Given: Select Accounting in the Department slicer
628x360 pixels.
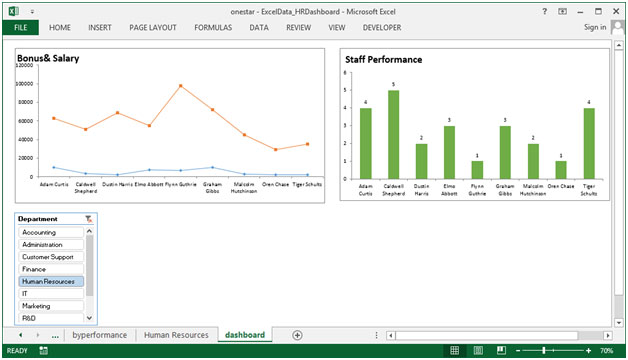Looking at the screenshot, I should (51, 232).
